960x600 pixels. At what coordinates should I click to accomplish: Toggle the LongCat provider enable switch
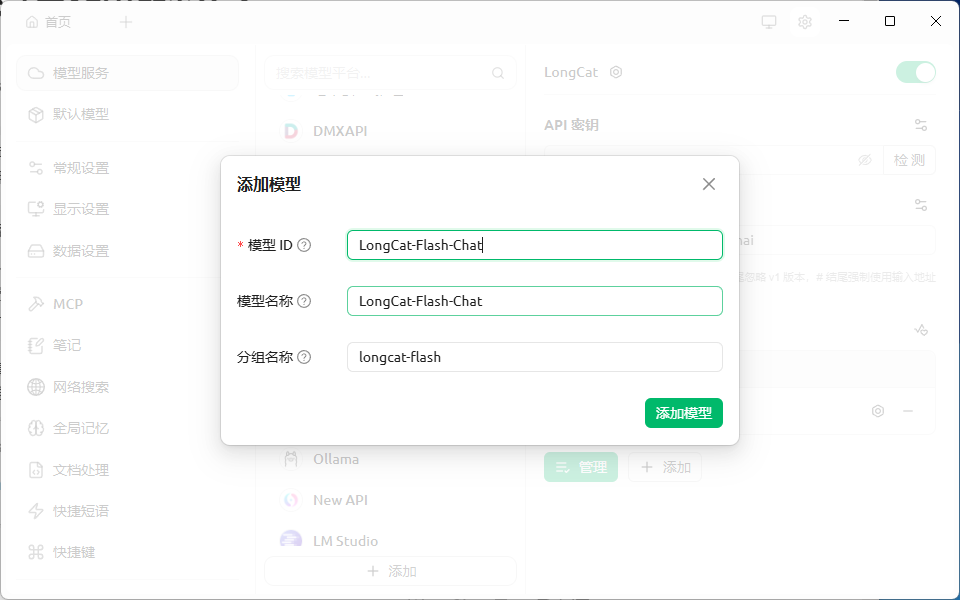click(915, 72)
